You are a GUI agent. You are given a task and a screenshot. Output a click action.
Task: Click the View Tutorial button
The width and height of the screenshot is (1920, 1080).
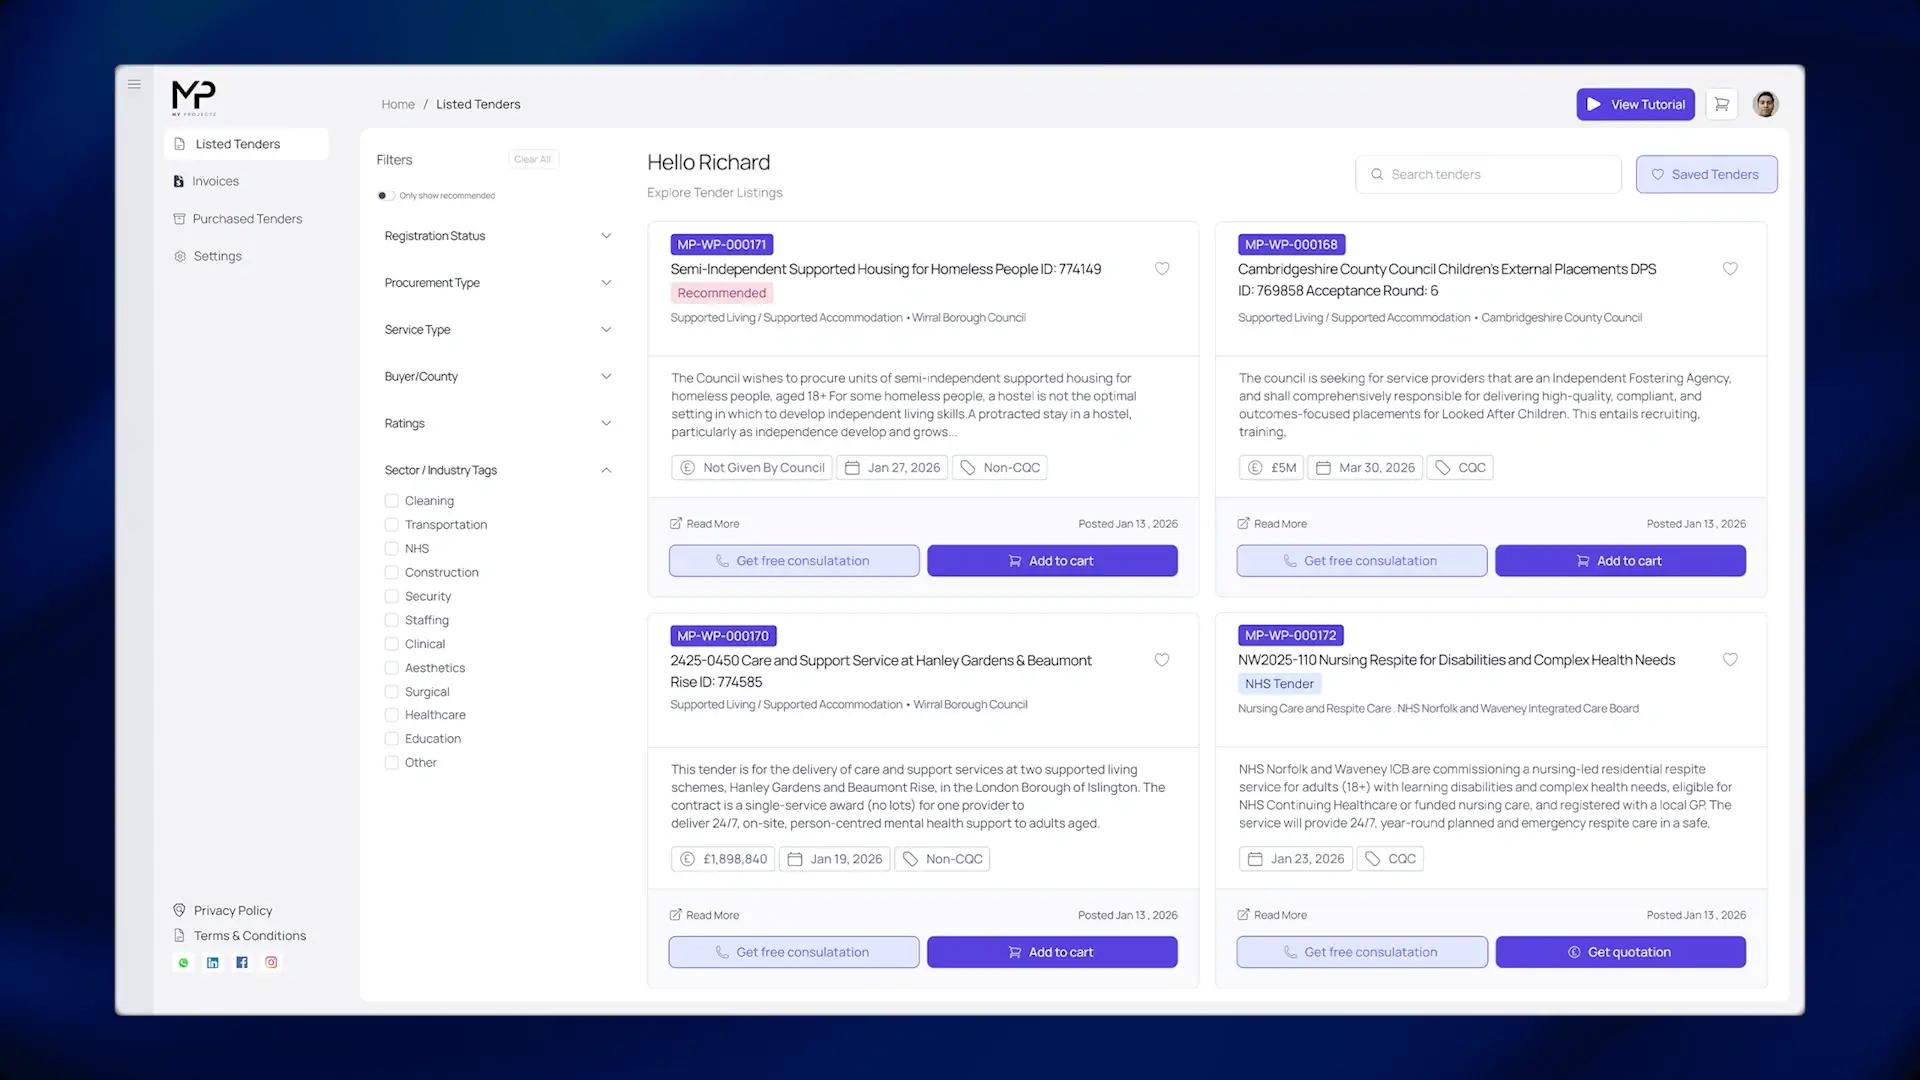click(x=1635, y=104)
